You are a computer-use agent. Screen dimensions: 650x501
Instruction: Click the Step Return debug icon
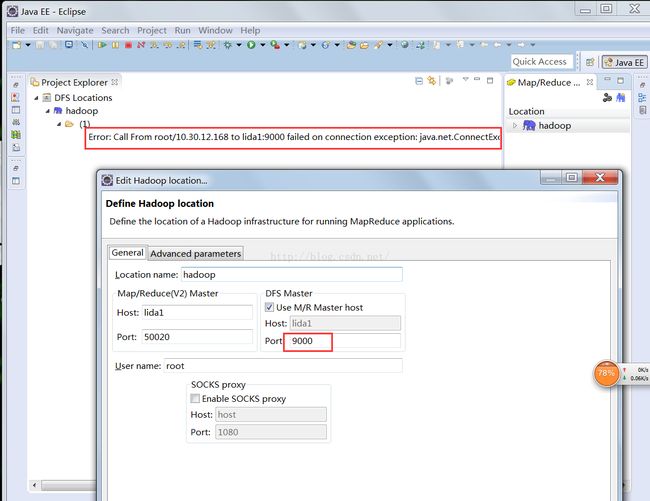(x=181, y=45)
